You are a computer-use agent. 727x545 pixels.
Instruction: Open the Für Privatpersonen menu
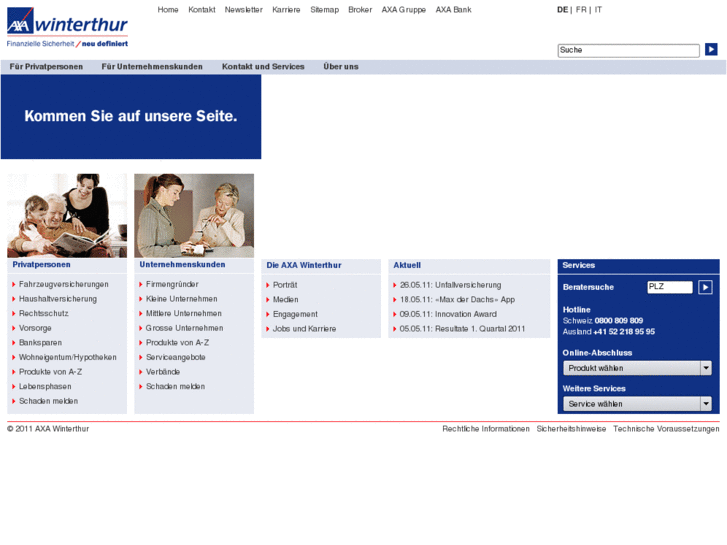[x=46, y=67]
